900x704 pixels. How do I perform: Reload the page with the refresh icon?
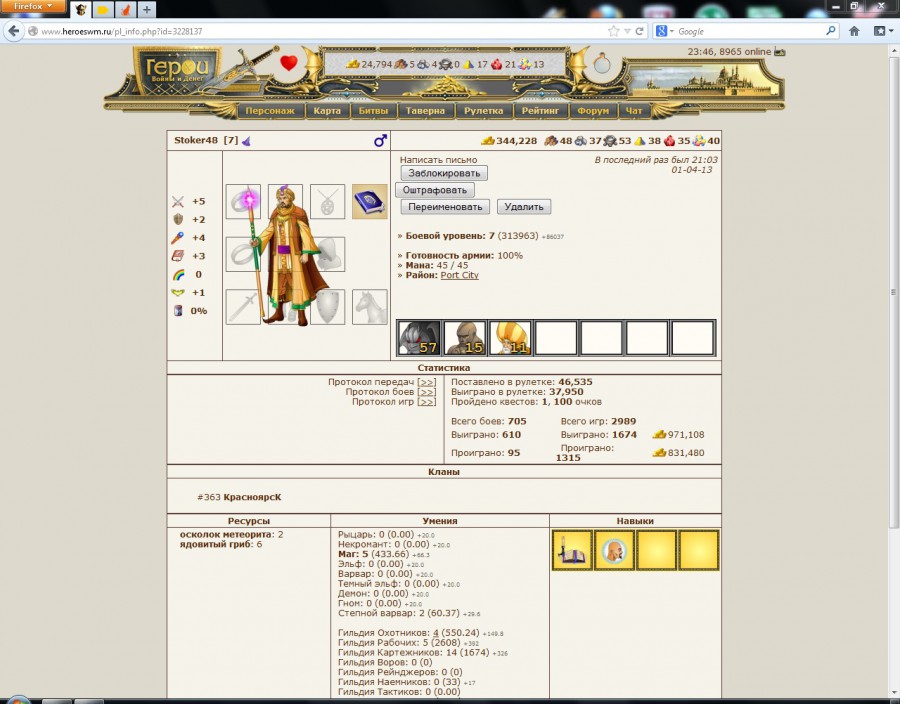639,31
